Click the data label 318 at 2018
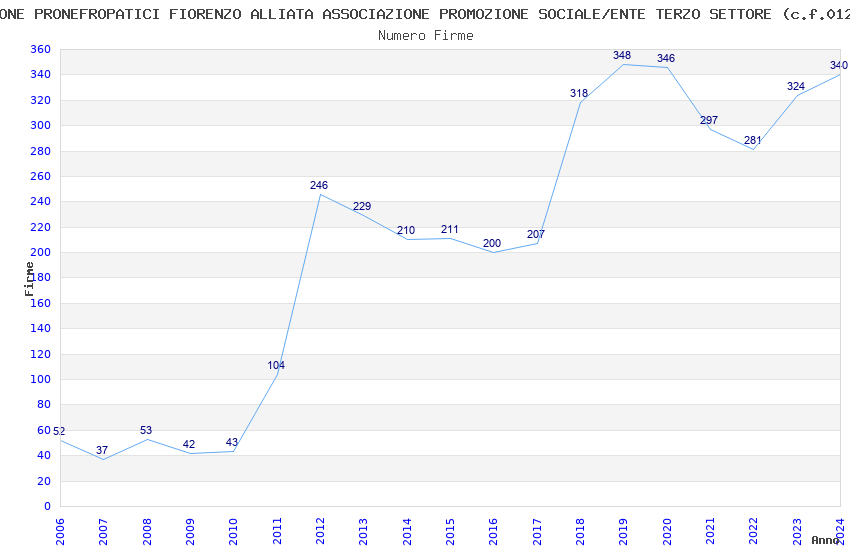Screen dimensions: 850x550 pyautogui.click(x=579, y=94)
